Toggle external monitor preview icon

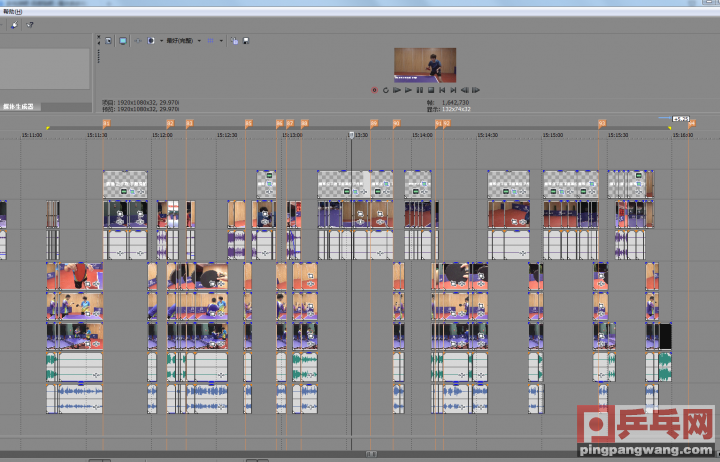122,41
